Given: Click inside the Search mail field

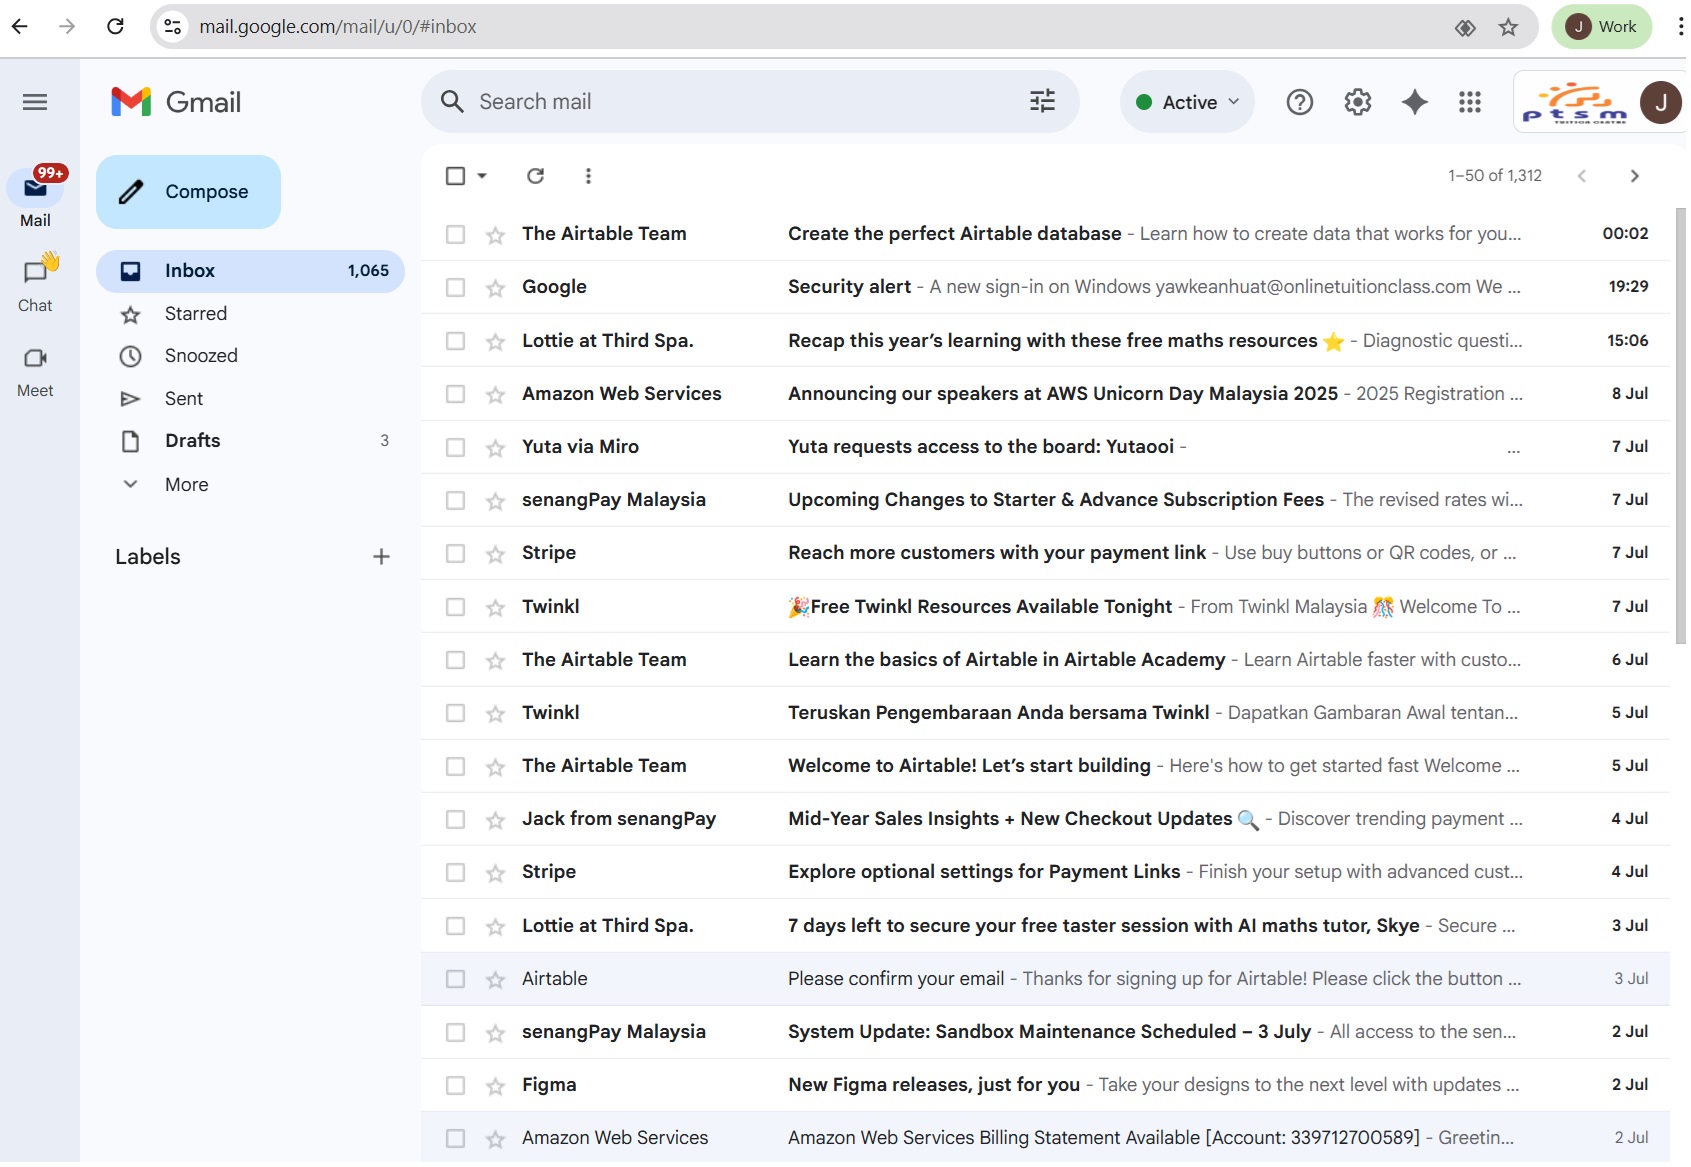Looking at the screenshot, I should pyautogui.click(x=700, y=101).
